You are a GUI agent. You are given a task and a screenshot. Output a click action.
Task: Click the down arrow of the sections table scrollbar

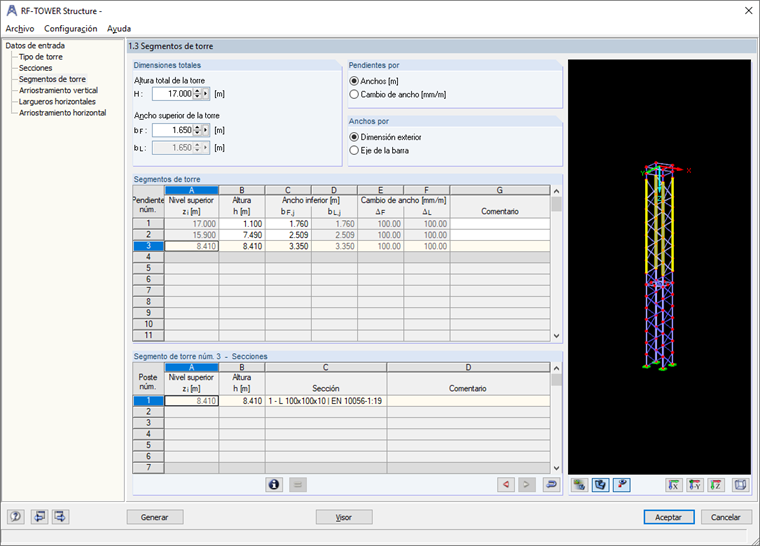[x=556, y=468]
